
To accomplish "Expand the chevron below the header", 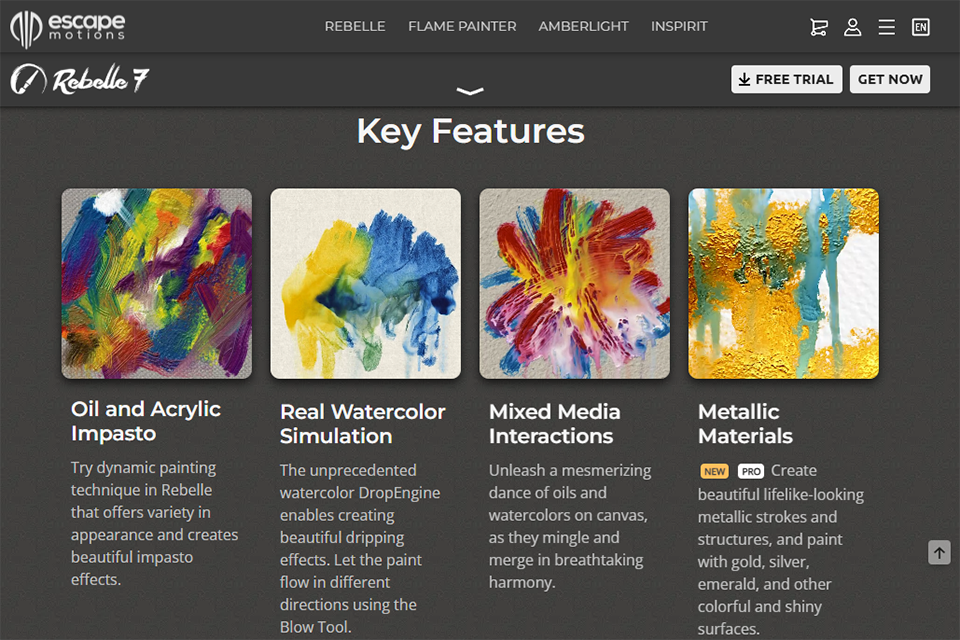I will 470,92.
